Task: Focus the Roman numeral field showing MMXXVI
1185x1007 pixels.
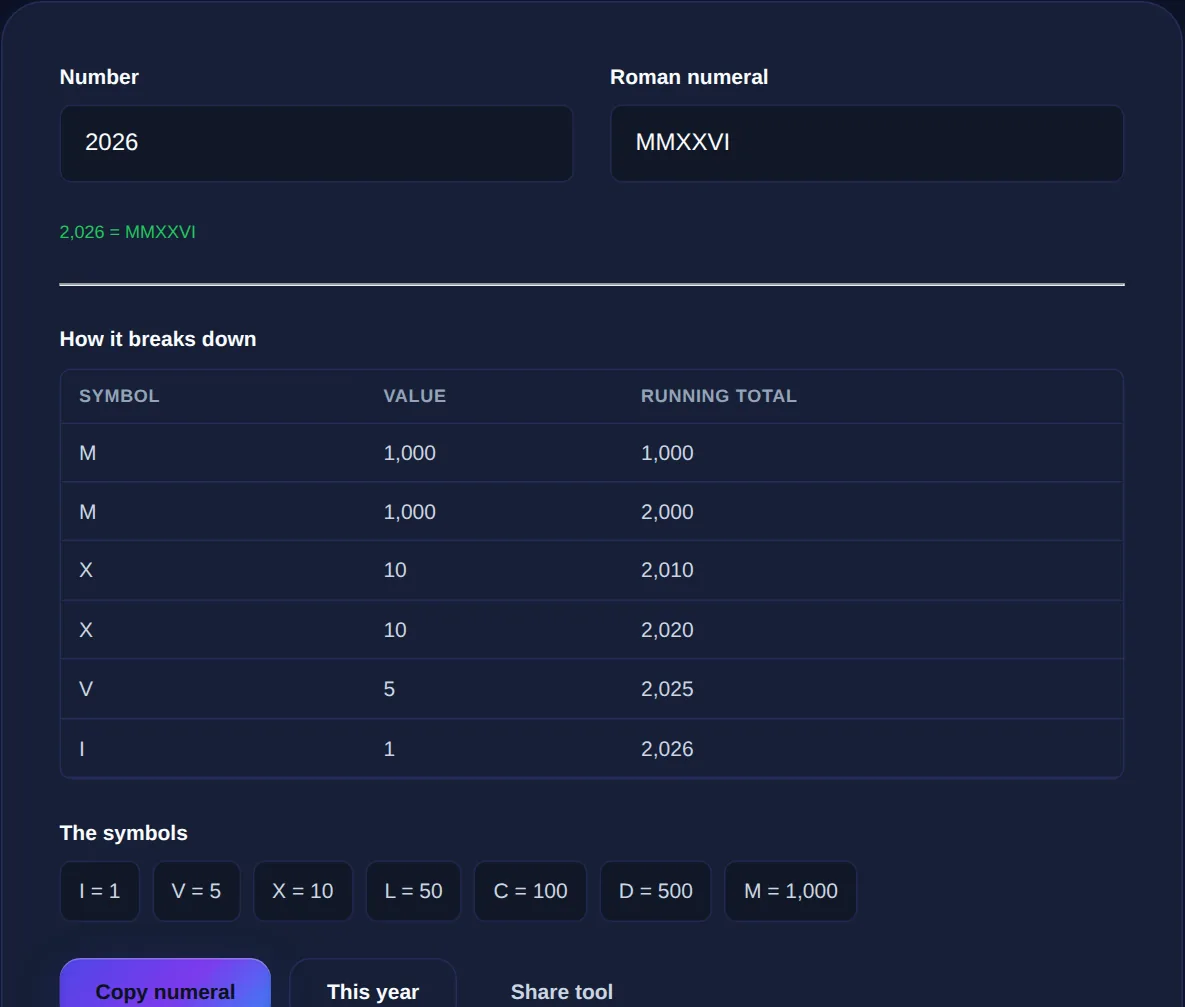Action: click(867, 143)
